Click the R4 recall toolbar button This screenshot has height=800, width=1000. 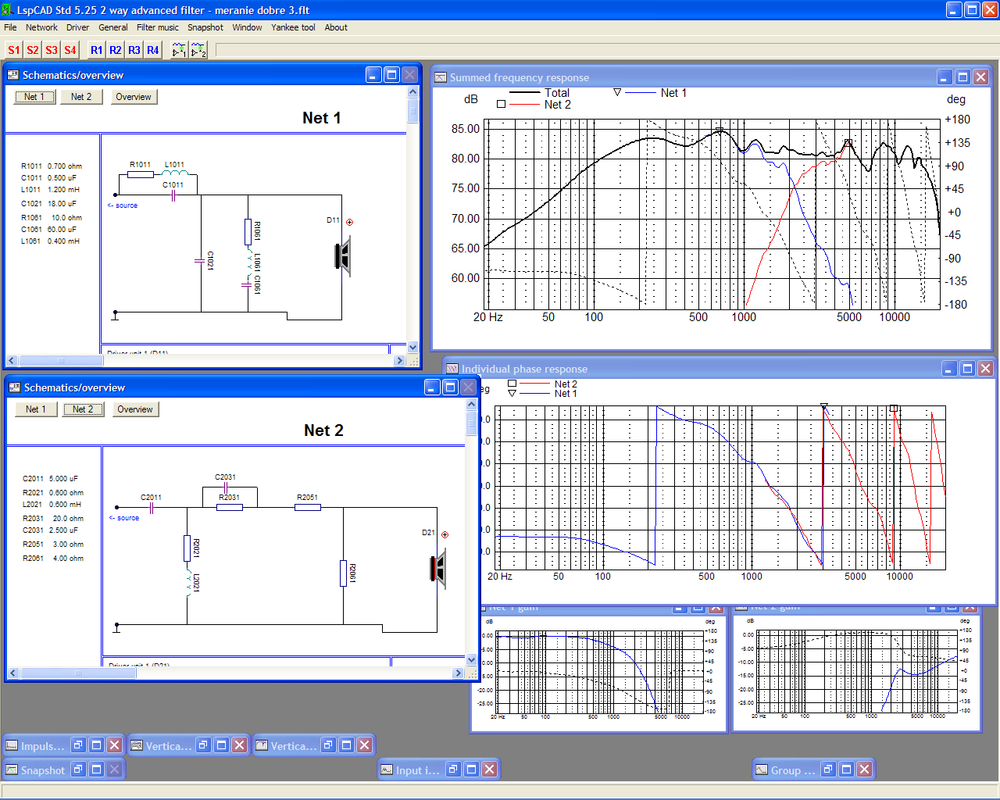[152, 50]
